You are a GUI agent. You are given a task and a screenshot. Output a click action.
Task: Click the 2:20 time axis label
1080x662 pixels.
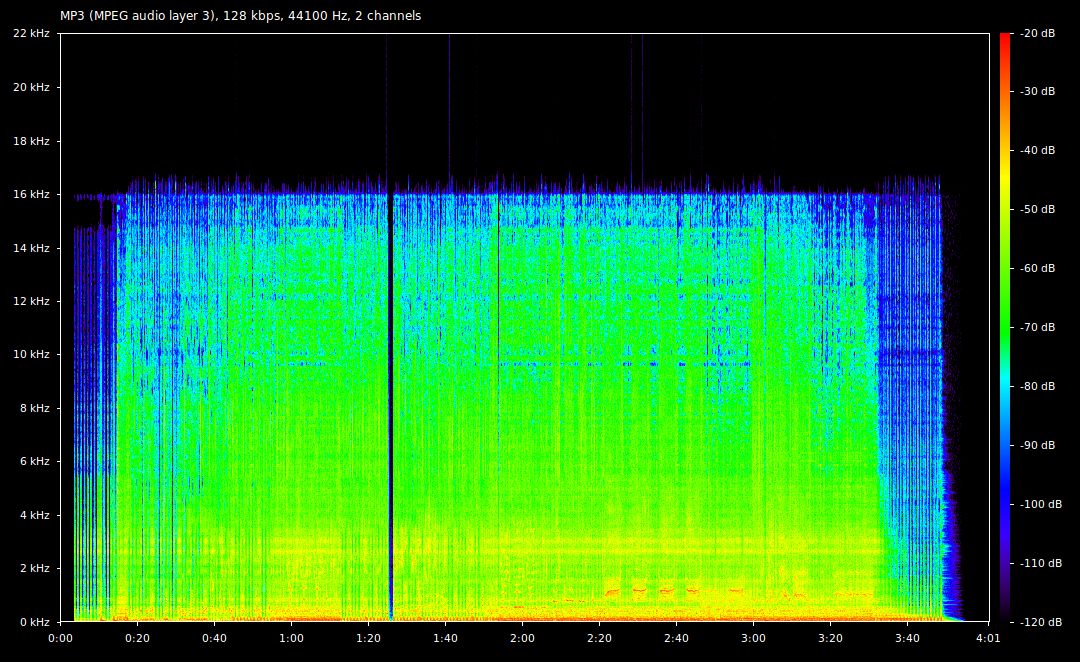599,638
